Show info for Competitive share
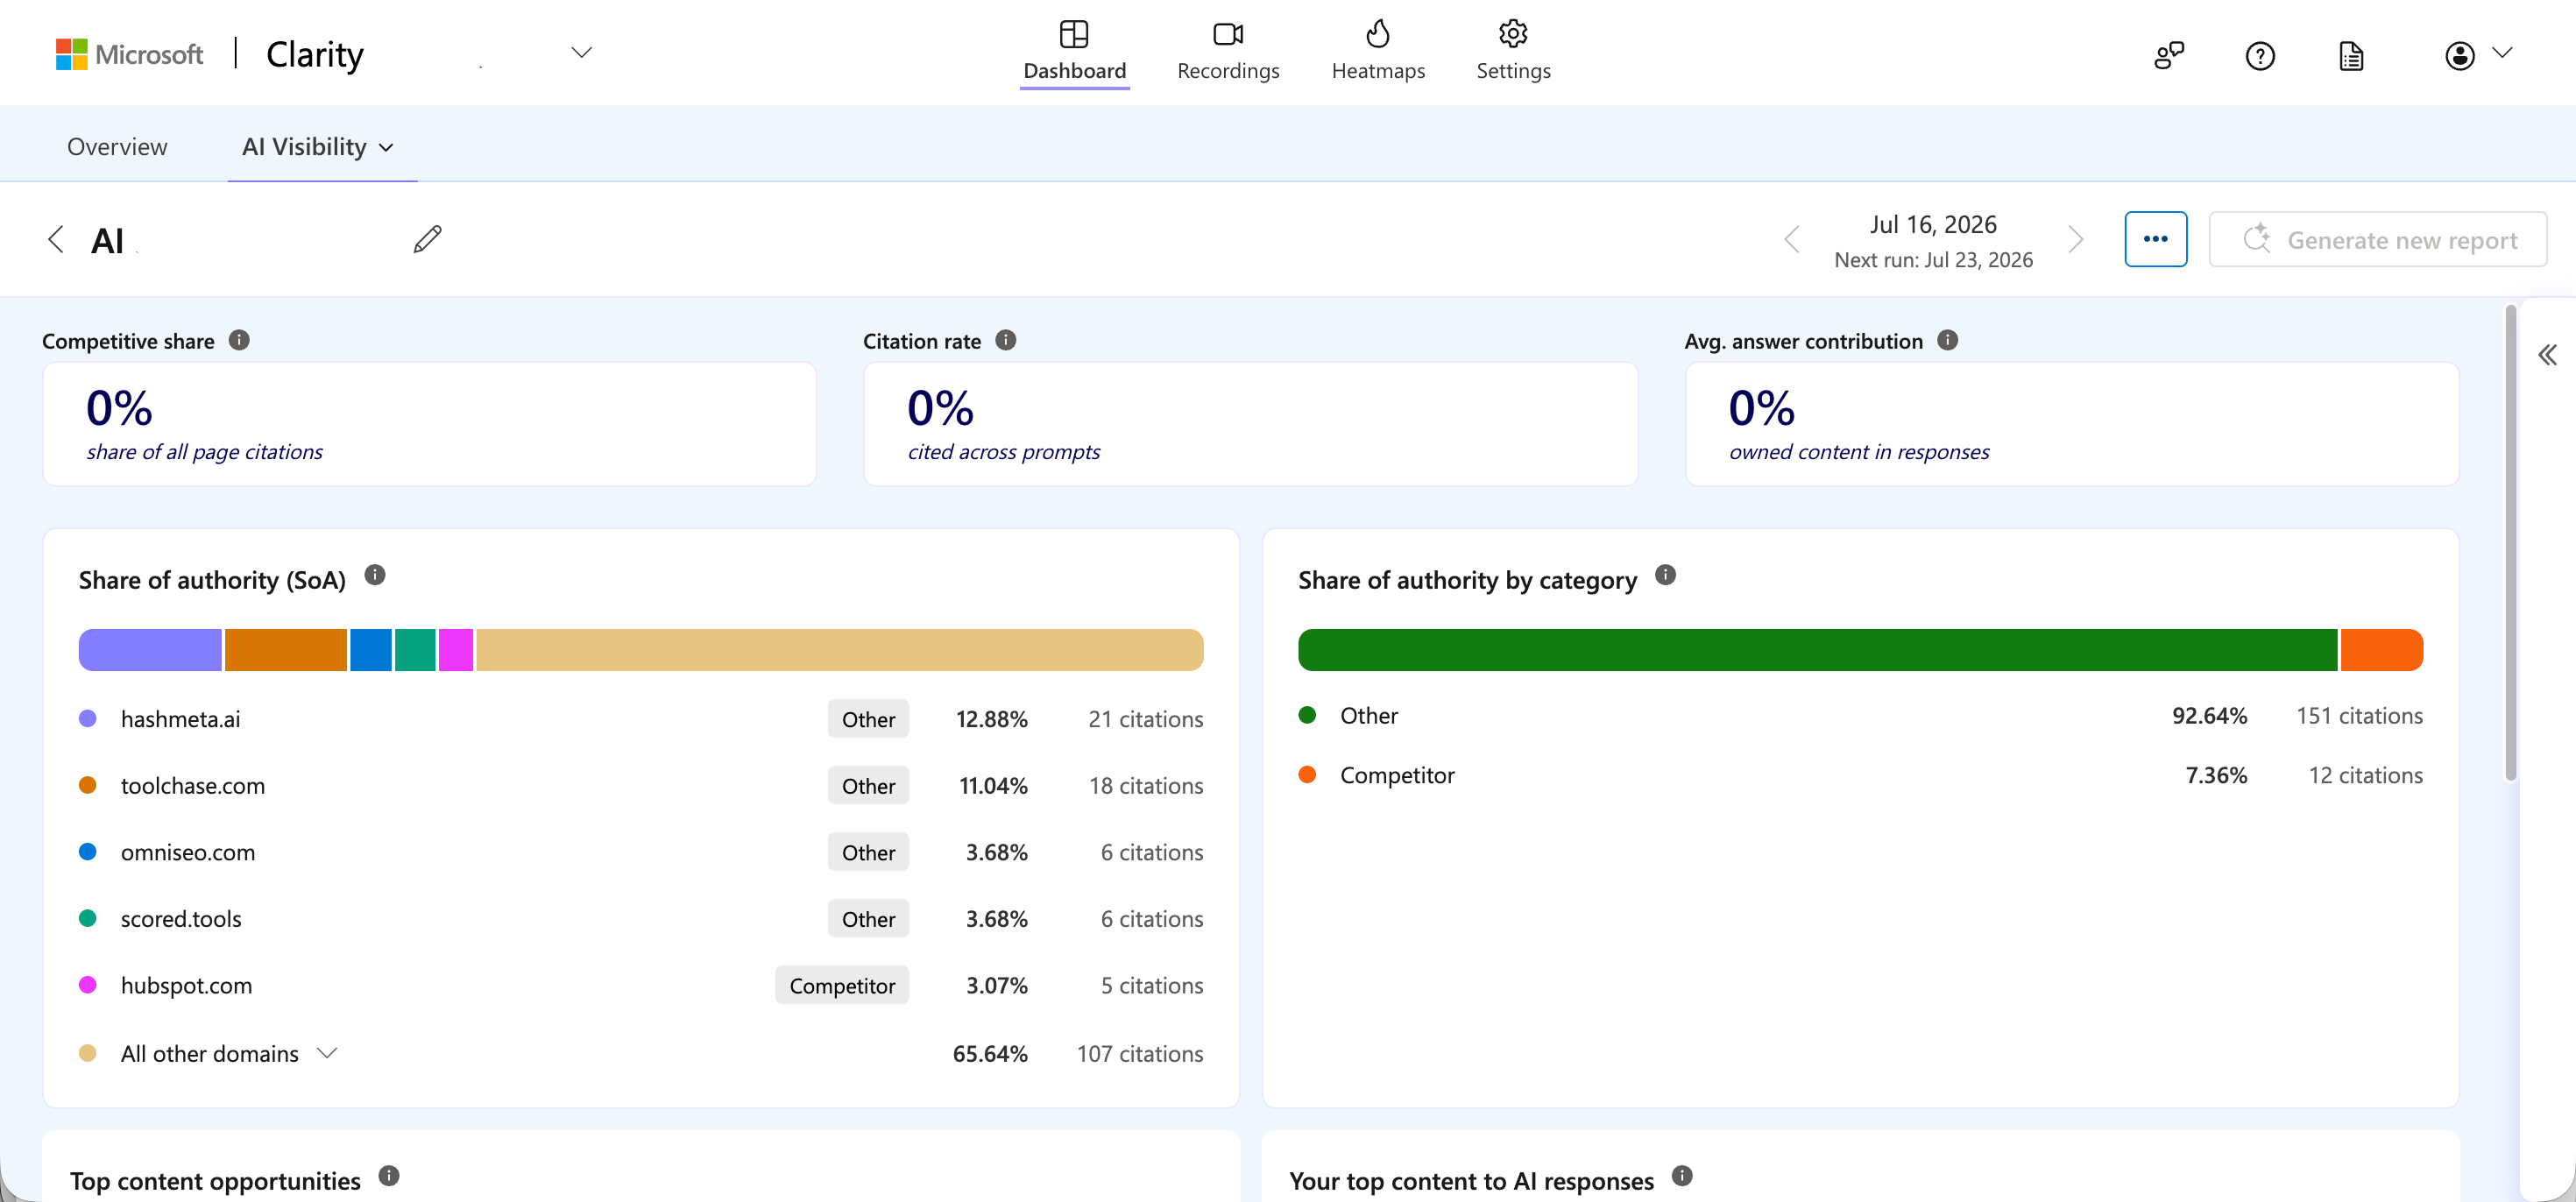Image resolution: width=2576 pixels, height=1202 pixels. [x=239, y=340]
